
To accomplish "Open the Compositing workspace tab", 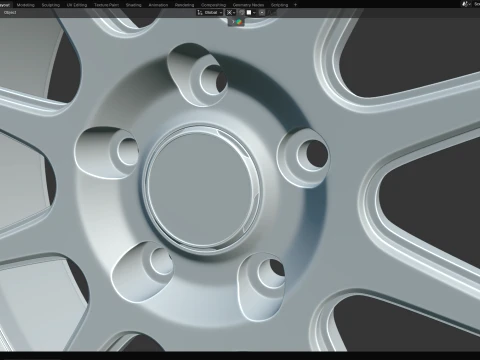I will coord(213,5).
